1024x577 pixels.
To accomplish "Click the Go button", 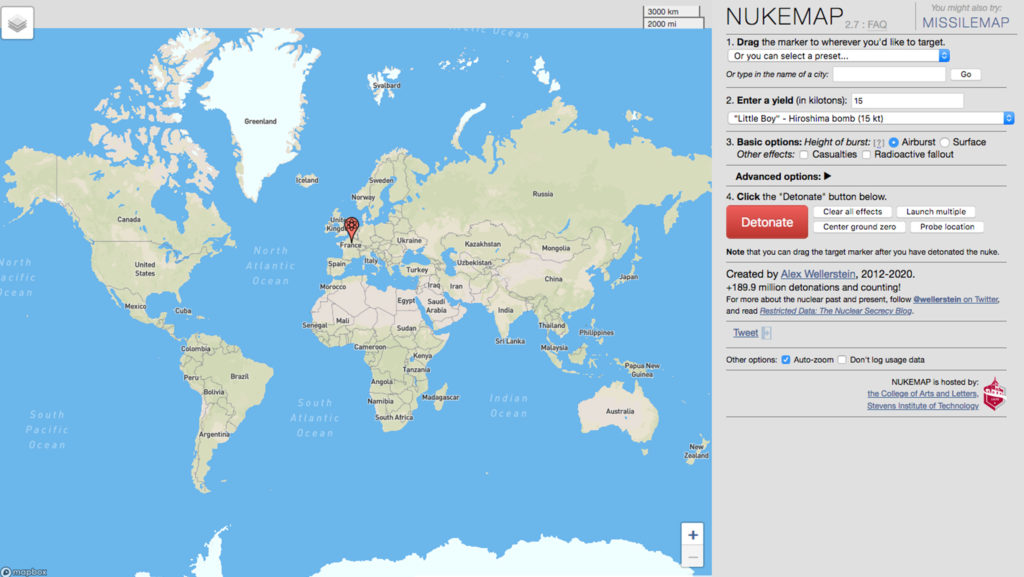I will [966, 74].
